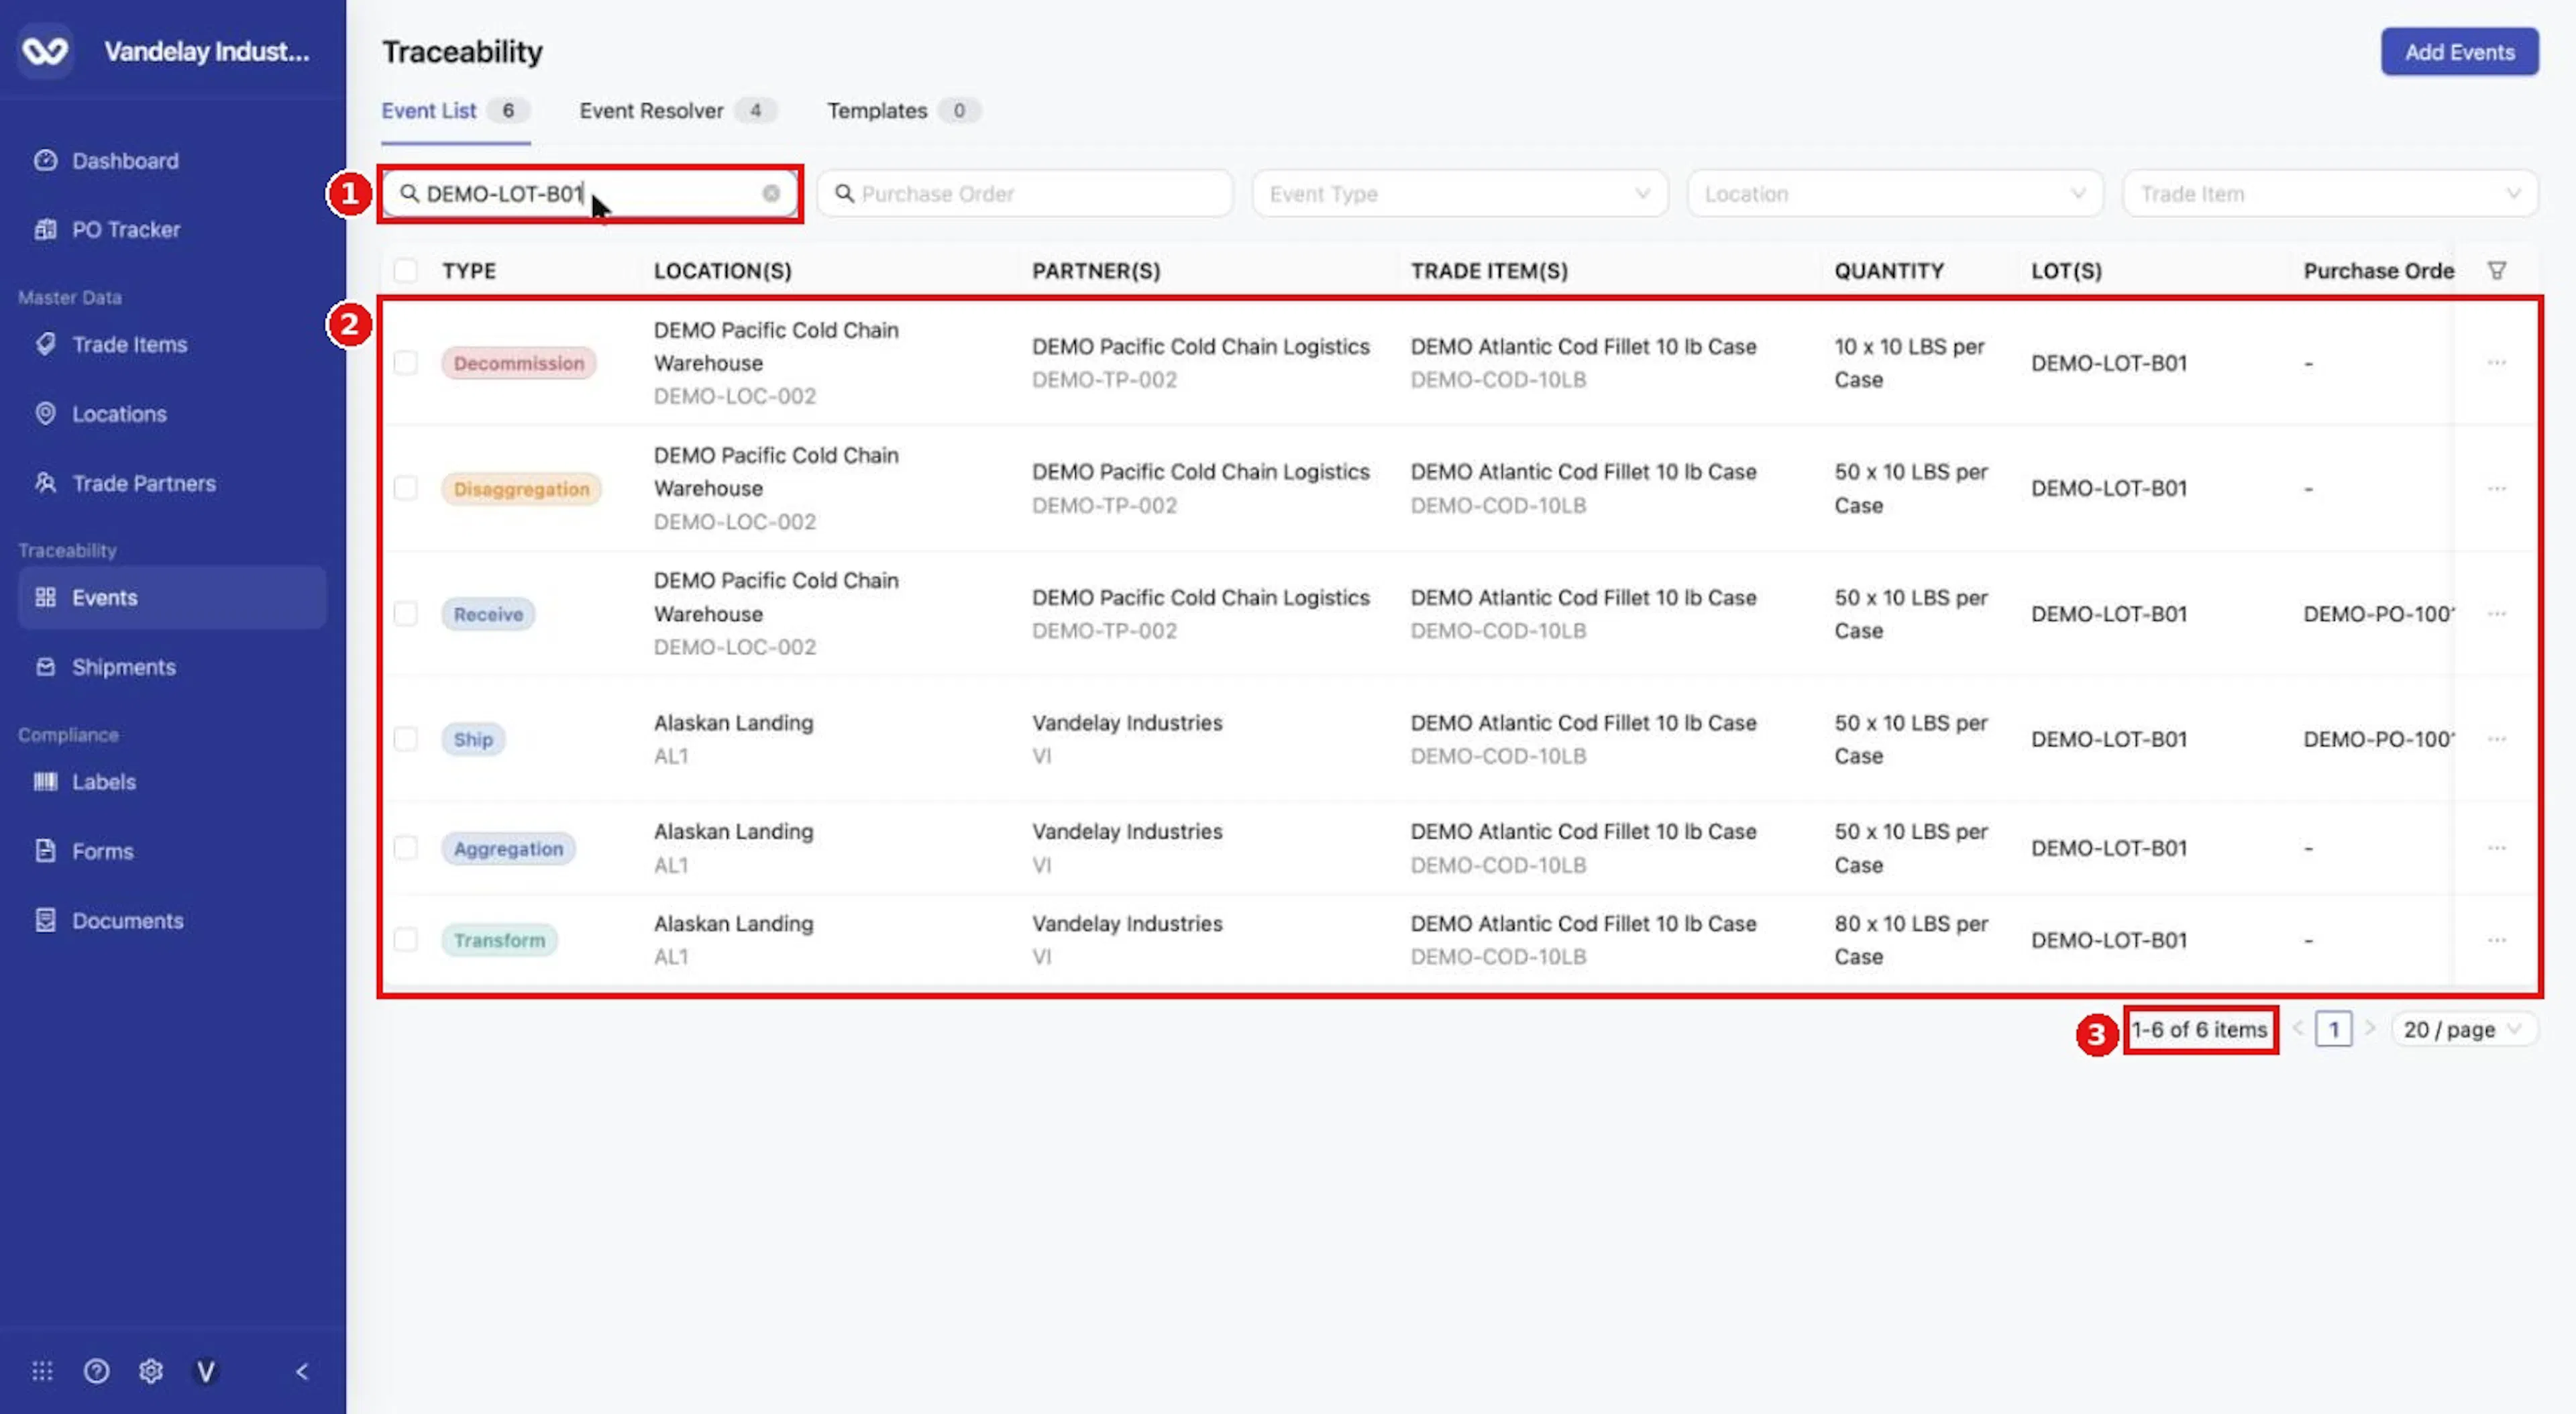The image size is (2576, 1414).
Task: Check the Ship row checkbox
Action: (x=405, y=739)
